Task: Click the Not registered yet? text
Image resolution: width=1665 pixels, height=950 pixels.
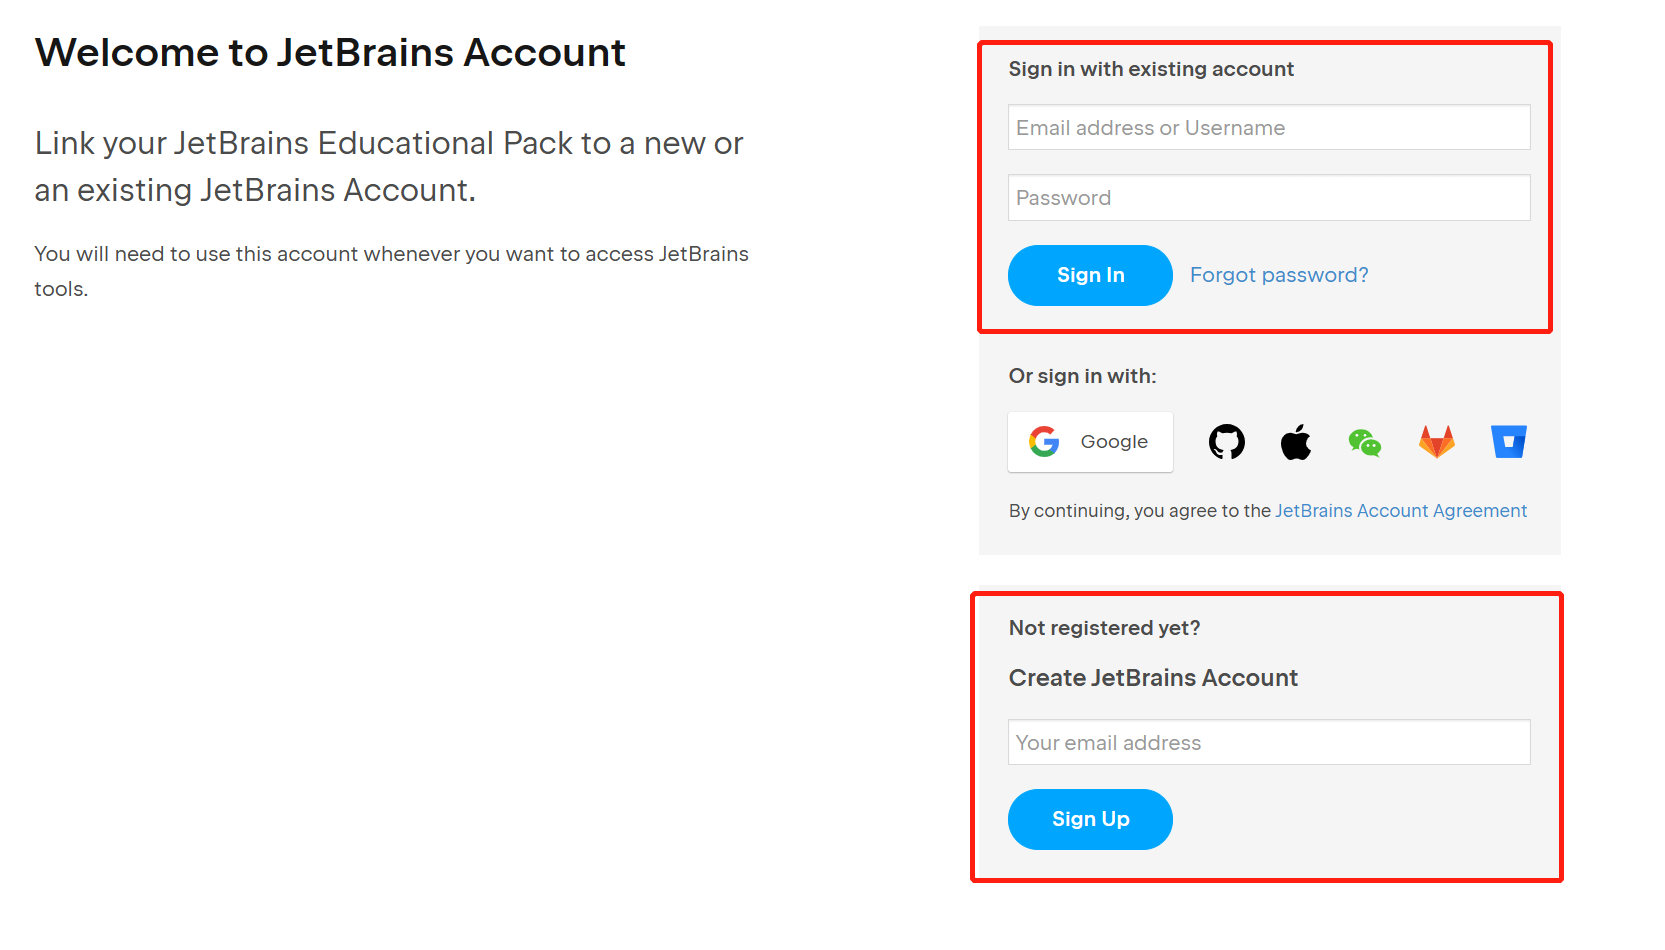Action: pos(1104,628)
